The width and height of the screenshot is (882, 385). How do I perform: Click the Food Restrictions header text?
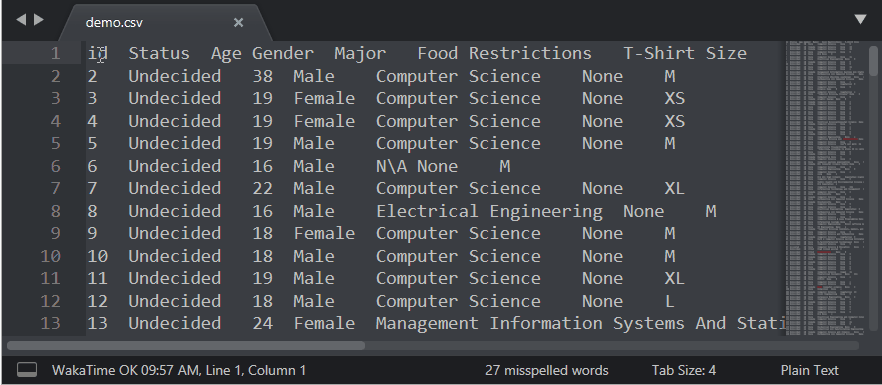click(504, 53)
